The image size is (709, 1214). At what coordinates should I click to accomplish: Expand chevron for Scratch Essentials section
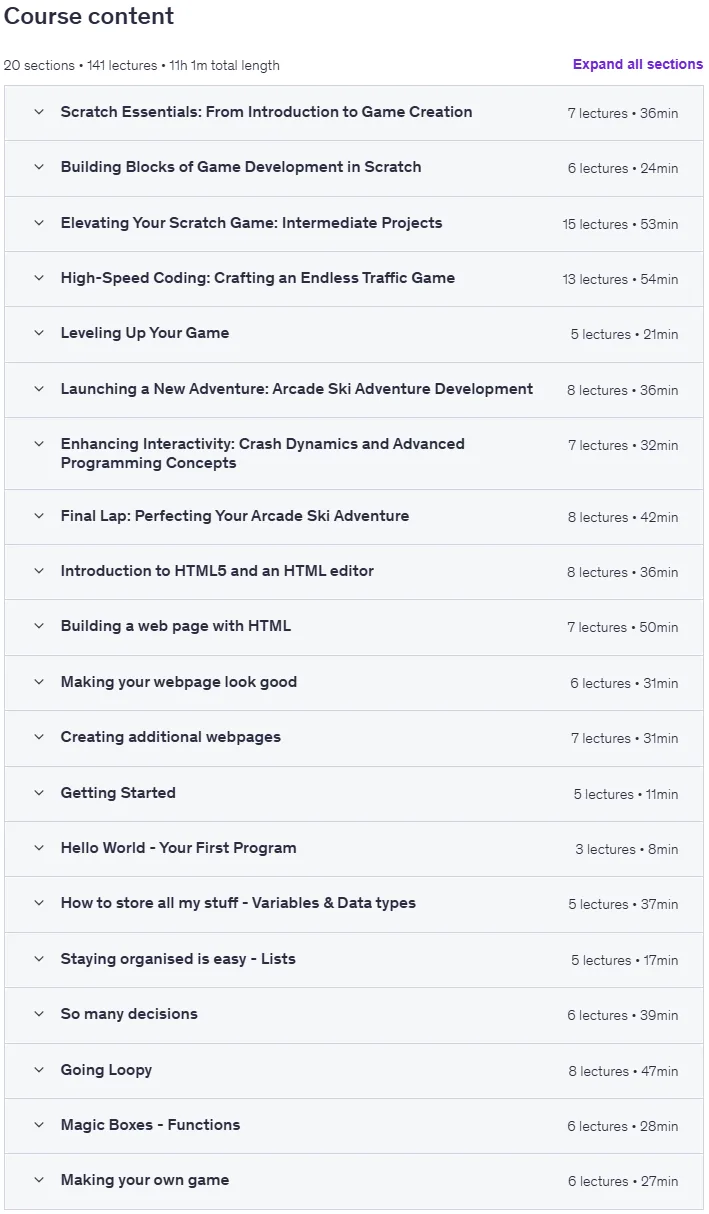(39, 112)
